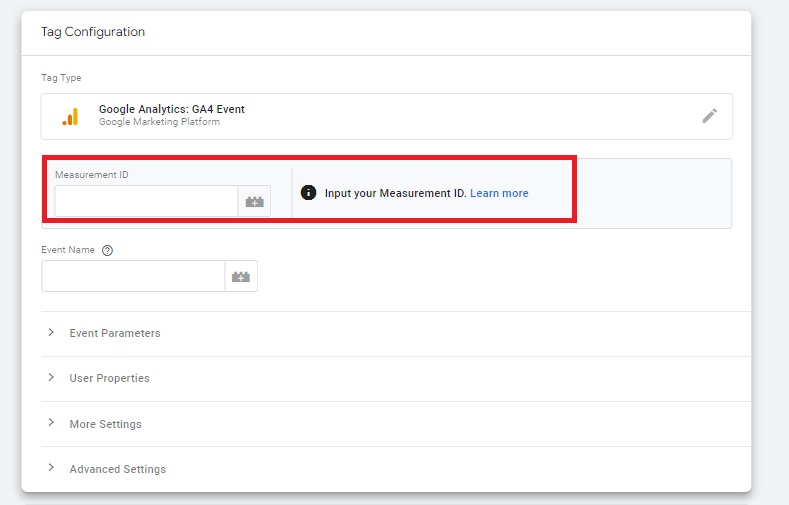
Task: Click the Google Marketing Platform subtitle
Action: click(159, 122)
